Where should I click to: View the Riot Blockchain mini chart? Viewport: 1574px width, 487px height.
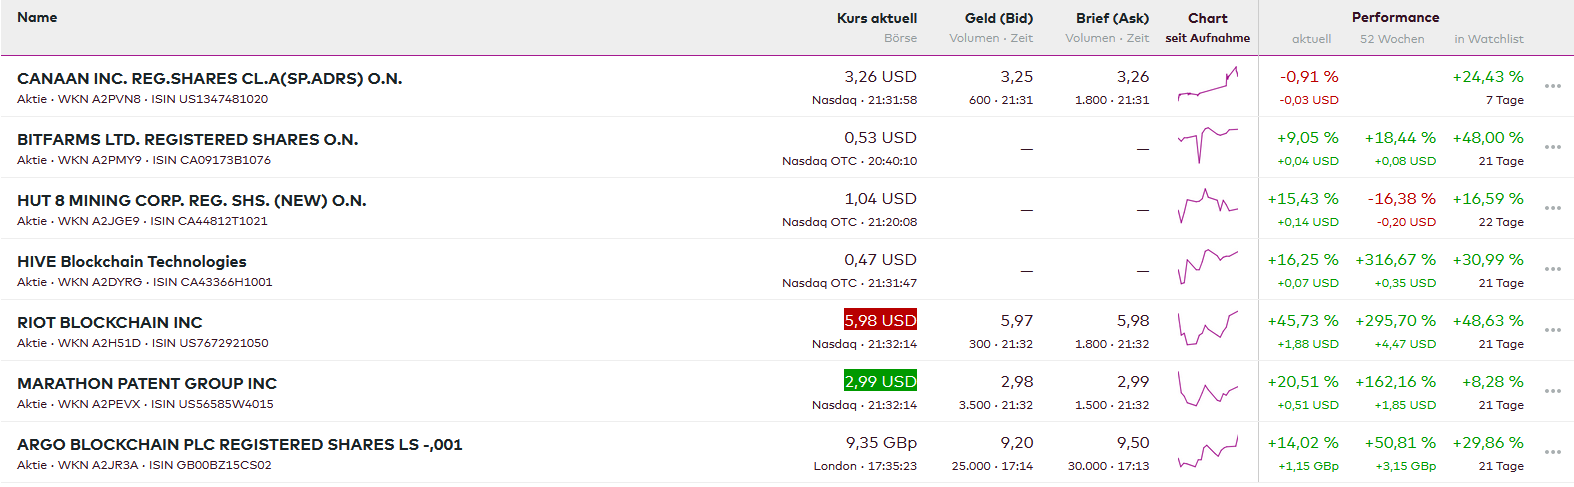pos(1207,330)
